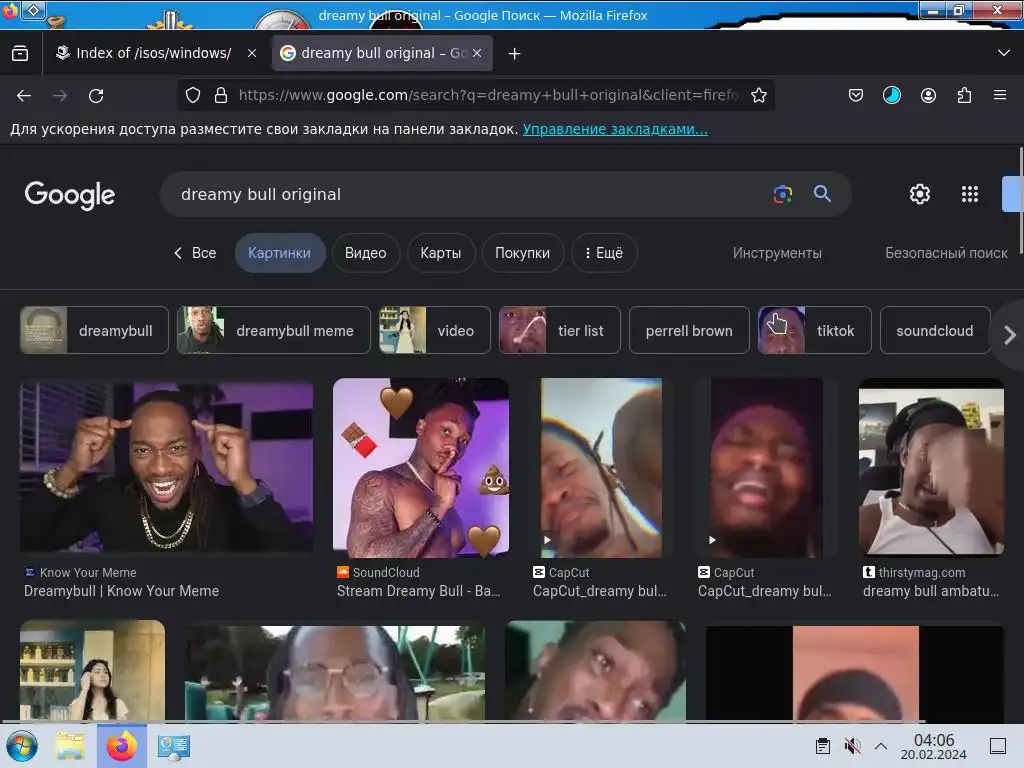
Task: Open Firefox recent browsing view icon
Action: (x=20, y=54)
